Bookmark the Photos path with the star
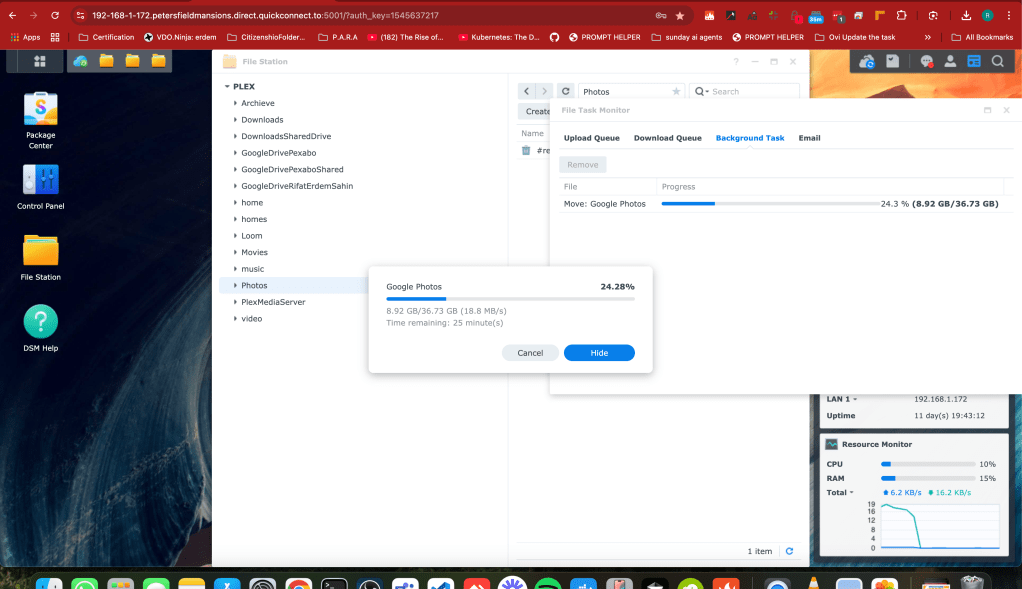Image resolution: width=1022 pixels, height=589 pixels. pyautogui.click(x=676, y=92)
